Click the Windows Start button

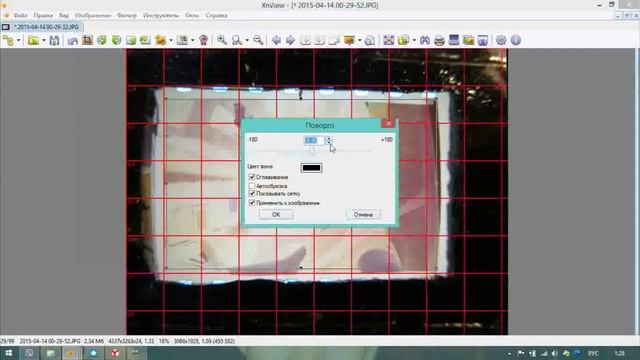pos(8,353)
